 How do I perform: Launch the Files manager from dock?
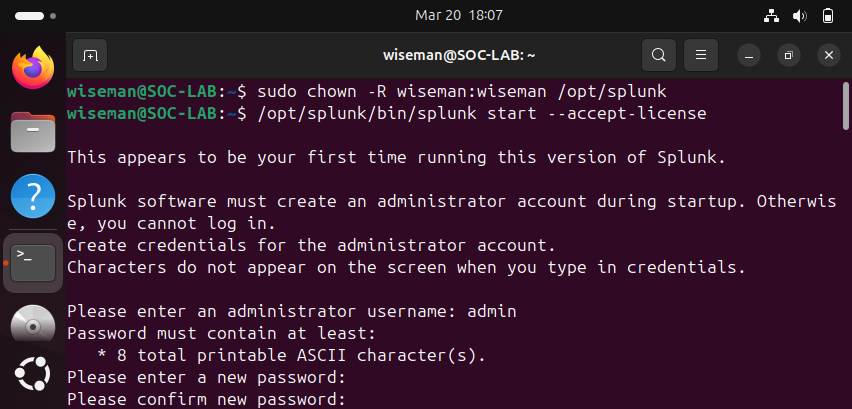pos(33,131)
